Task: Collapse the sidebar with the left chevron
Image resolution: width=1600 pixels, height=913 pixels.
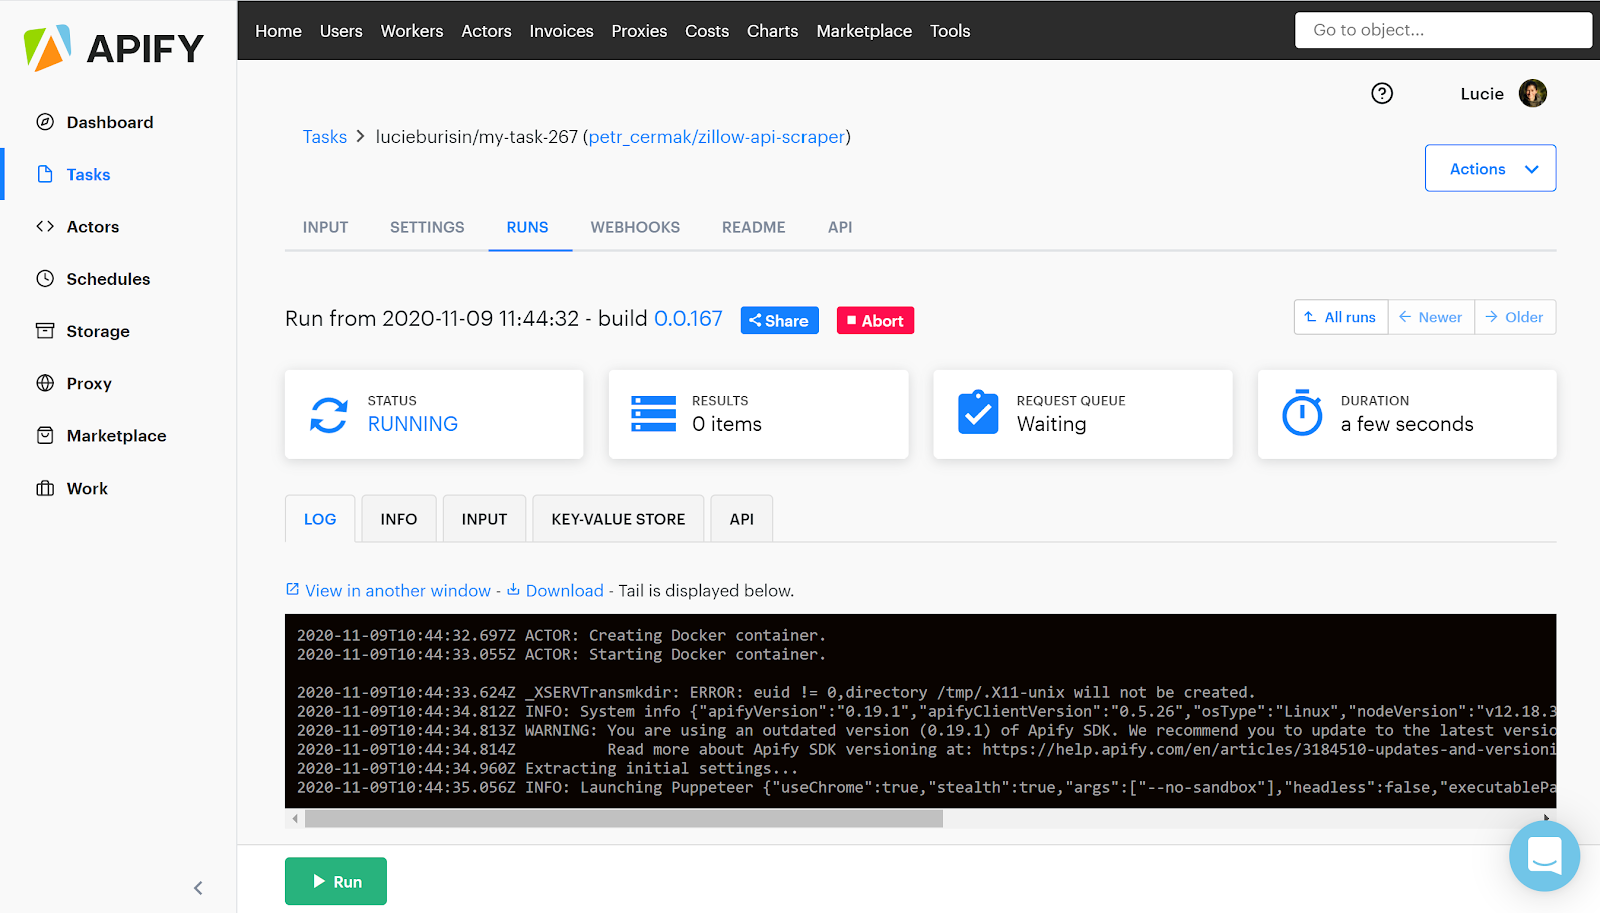Action: [198, 888]
